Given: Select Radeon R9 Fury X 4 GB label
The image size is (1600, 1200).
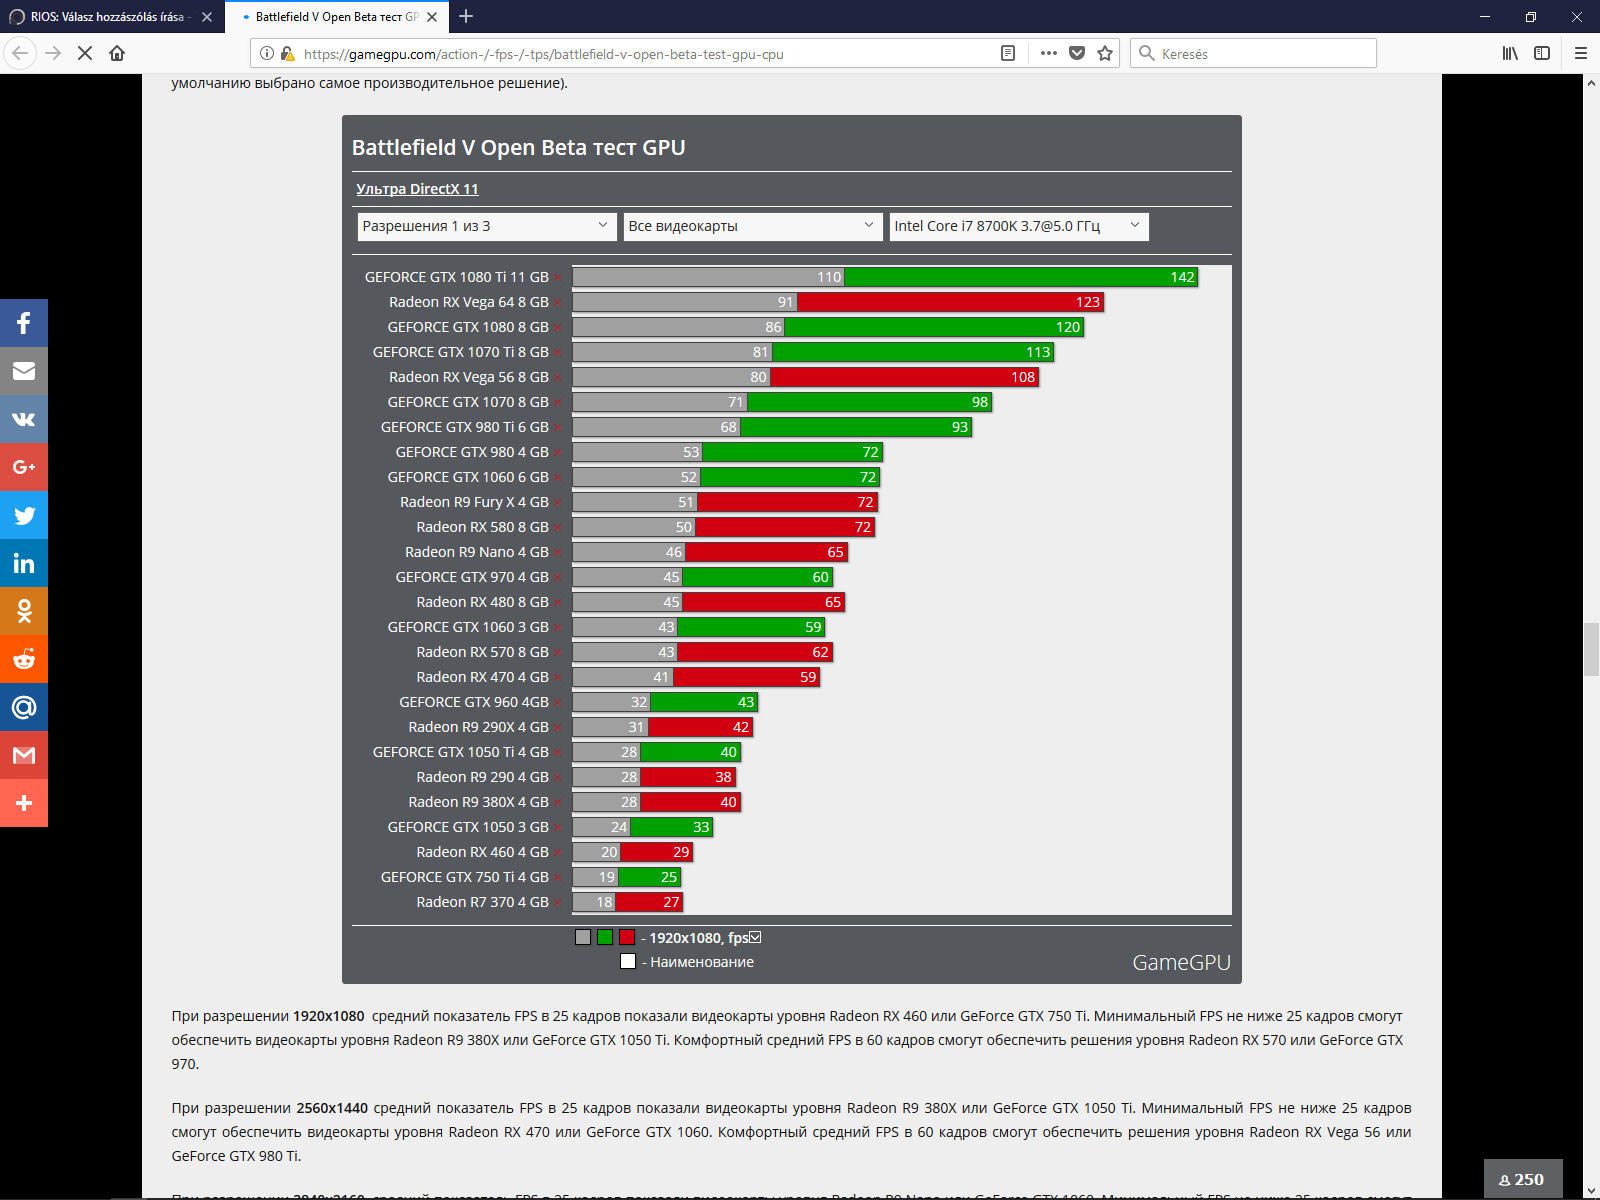Looking at the screenshot, I should [474, 502].
